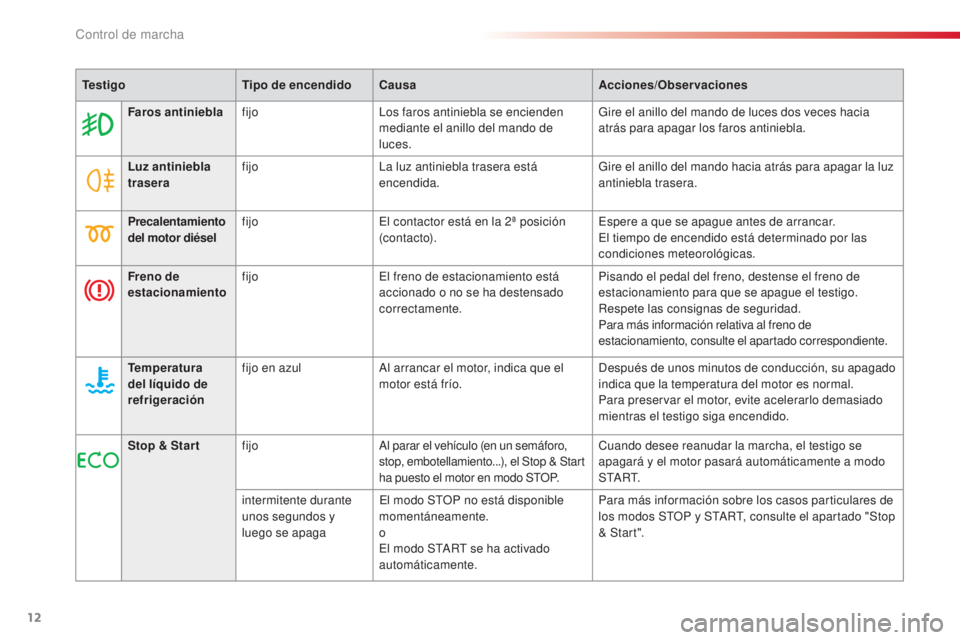The image size is (960, 640).
Task: Click the Tipo de encendido column header
Action: 297,85
